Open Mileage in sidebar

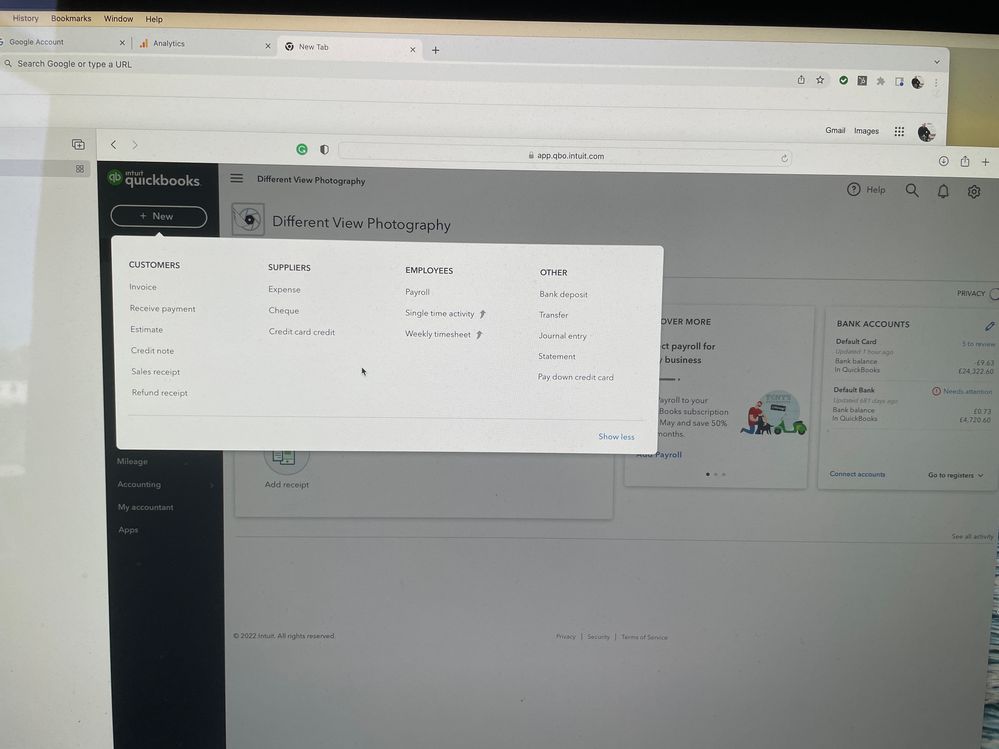point(132,461)
